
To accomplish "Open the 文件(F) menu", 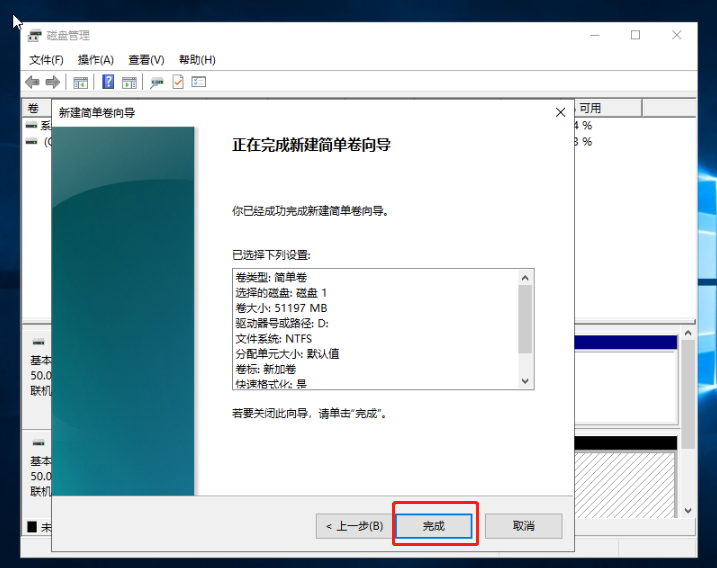I will coord(46,60).
